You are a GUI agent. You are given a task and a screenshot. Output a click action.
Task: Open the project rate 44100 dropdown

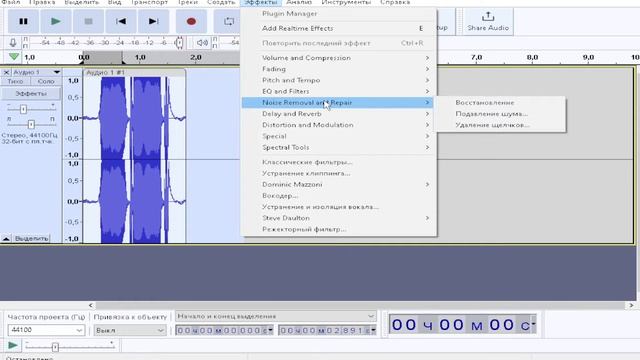tap(46, 330)
